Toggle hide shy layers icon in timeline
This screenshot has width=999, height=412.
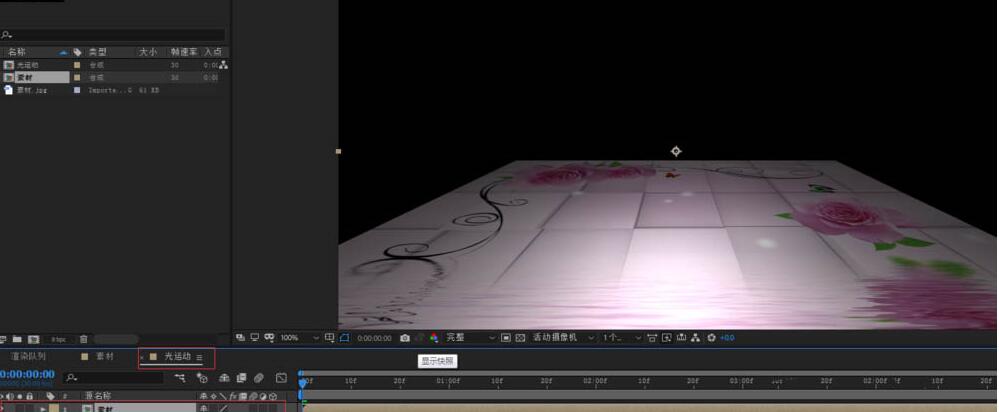[x=224, y=378]
